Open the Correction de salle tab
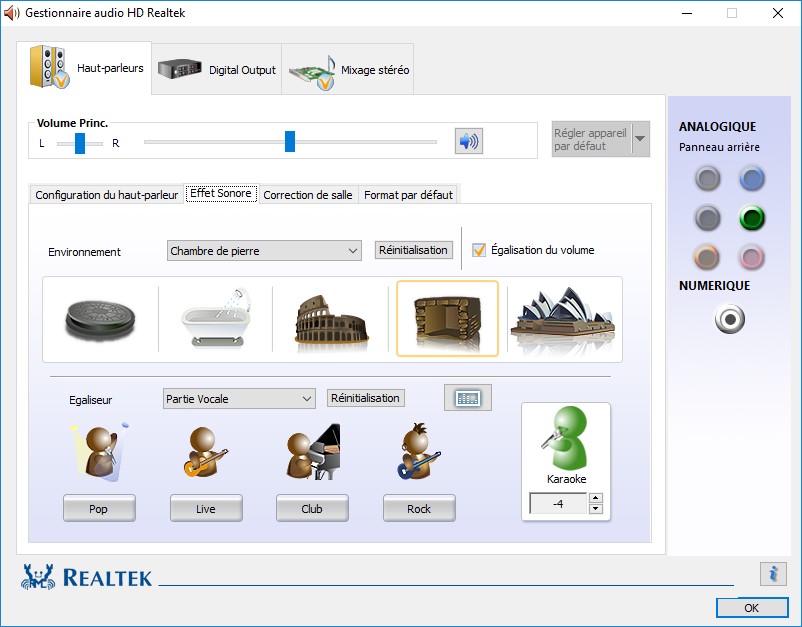Viewport: 802px width, 627px height. tap(307, 195)
